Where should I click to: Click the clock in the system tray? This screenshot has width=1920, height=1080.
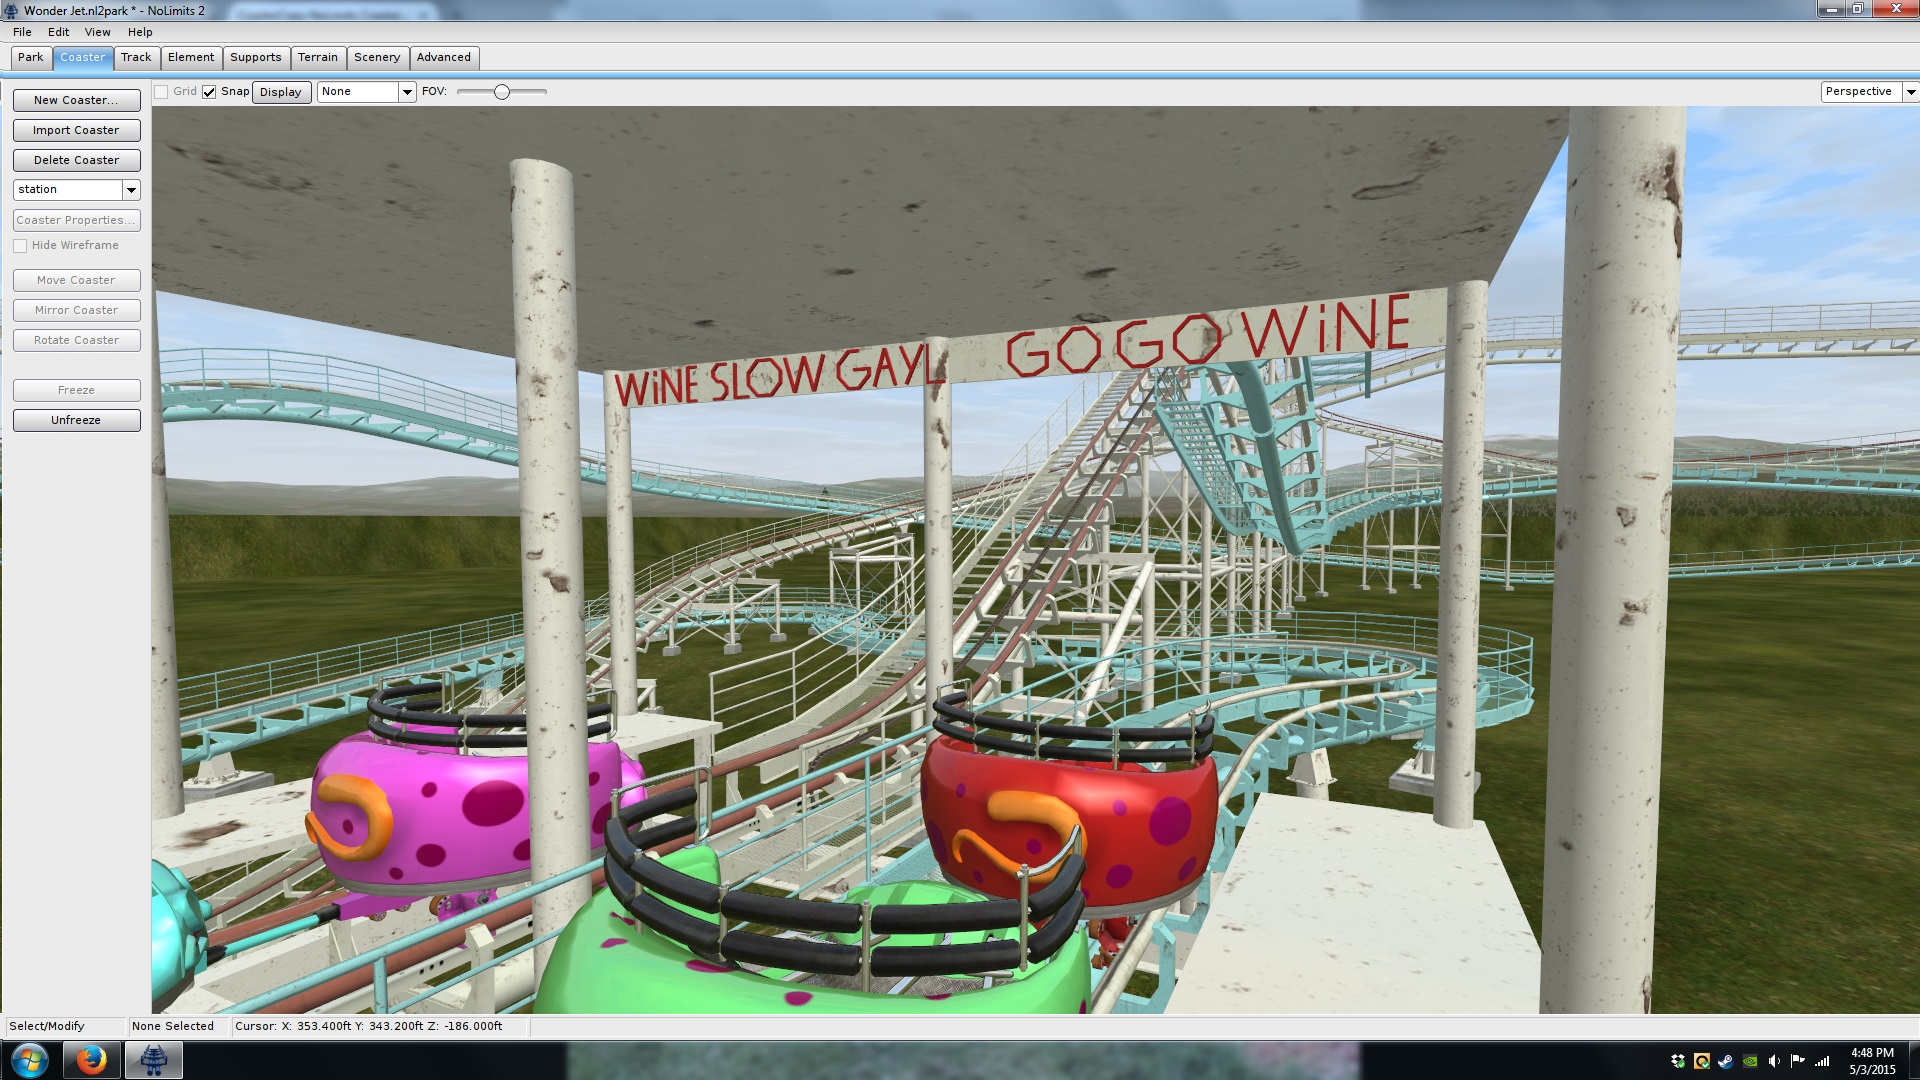click(1871, 1061)
